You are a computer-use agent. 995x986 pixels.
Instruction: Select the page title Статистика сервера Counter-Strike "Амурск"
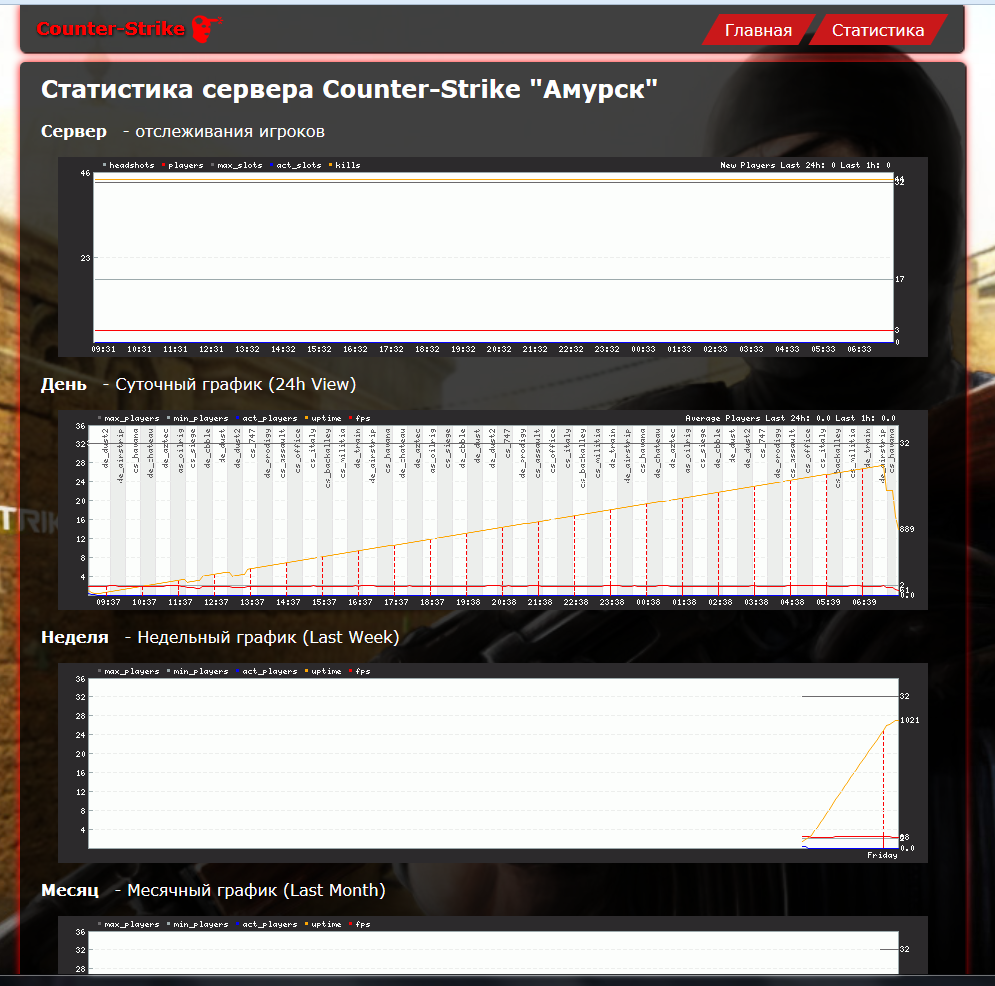(349, 89)
